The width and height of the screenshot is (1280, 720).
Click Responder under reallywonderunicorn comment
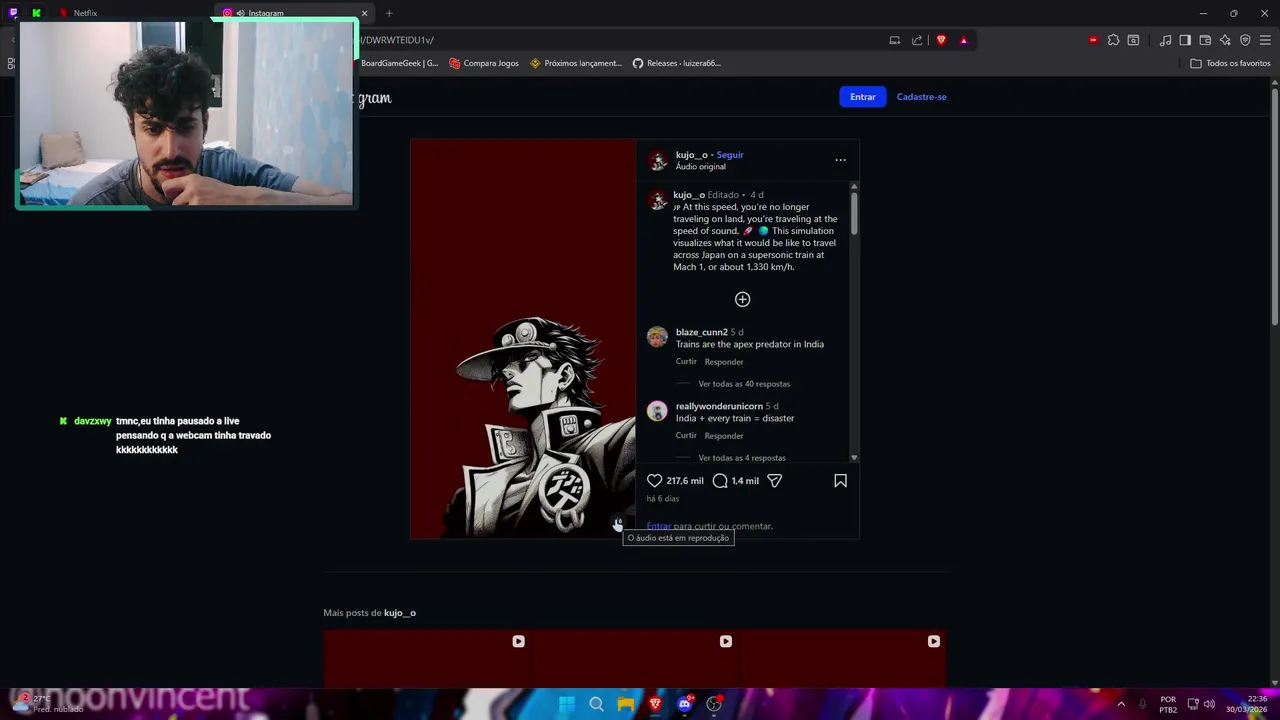(x=723, y=436)
